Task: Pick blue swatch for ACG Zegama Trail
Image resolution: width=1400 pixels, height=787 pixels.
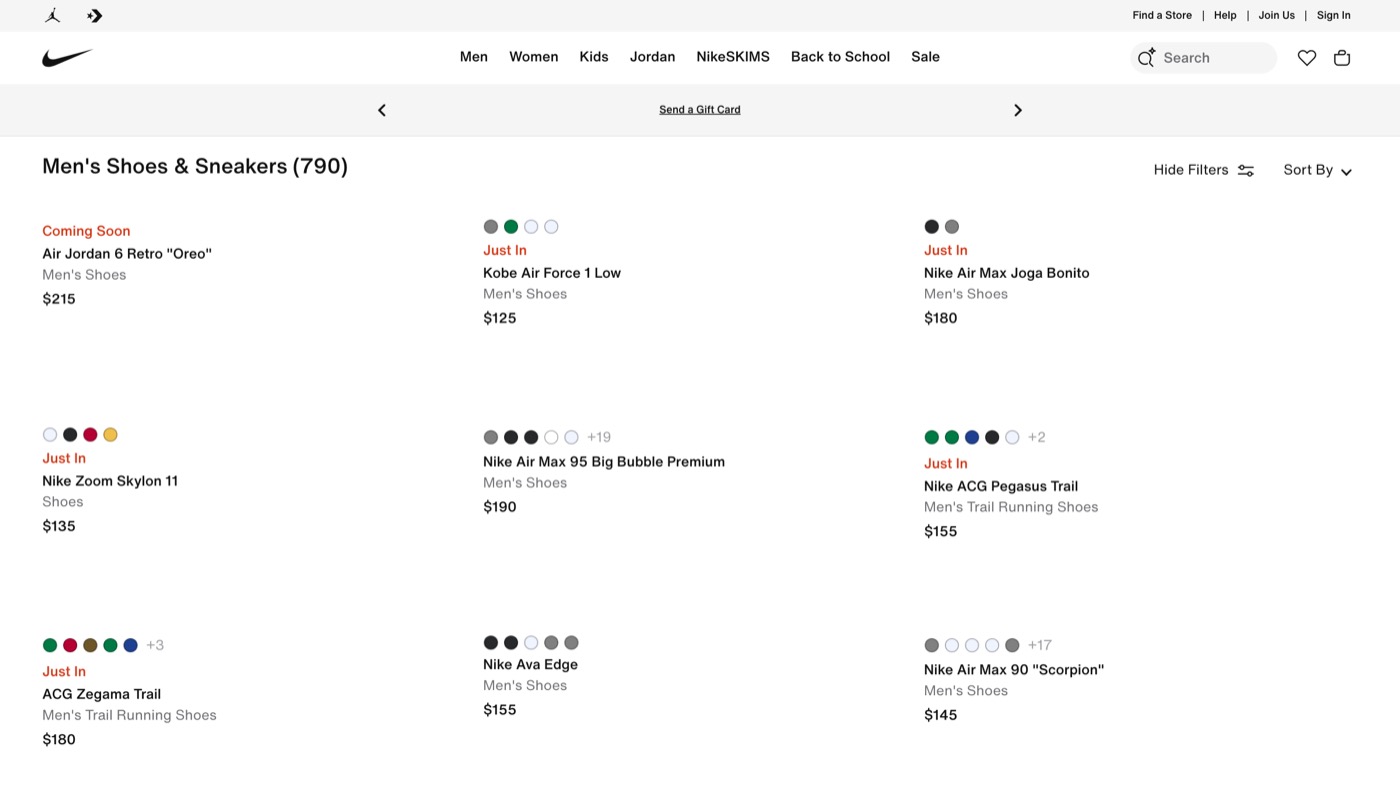Action: pyautogui.click(x=130, y=645)
